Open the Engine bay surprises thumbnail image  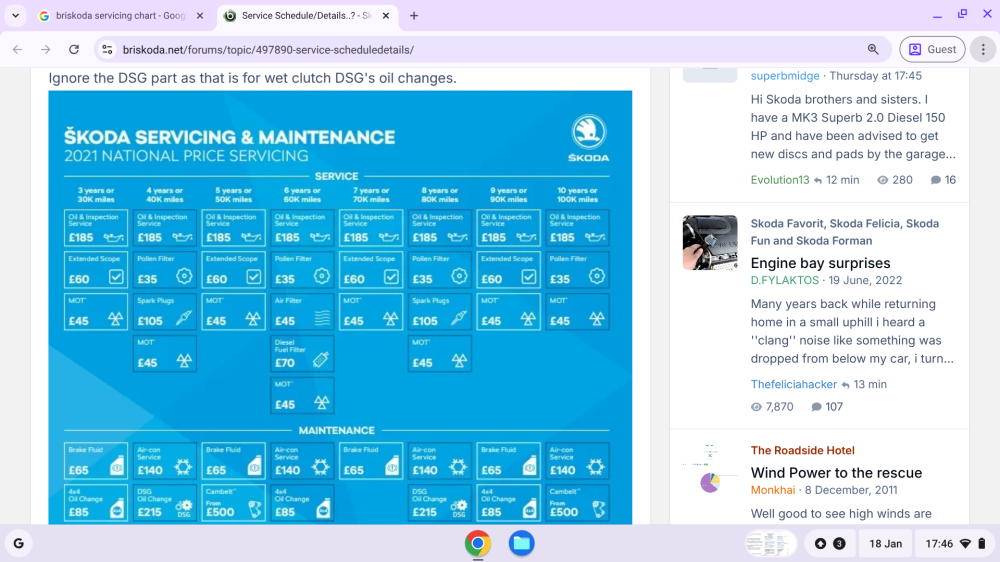coord(710,242)
